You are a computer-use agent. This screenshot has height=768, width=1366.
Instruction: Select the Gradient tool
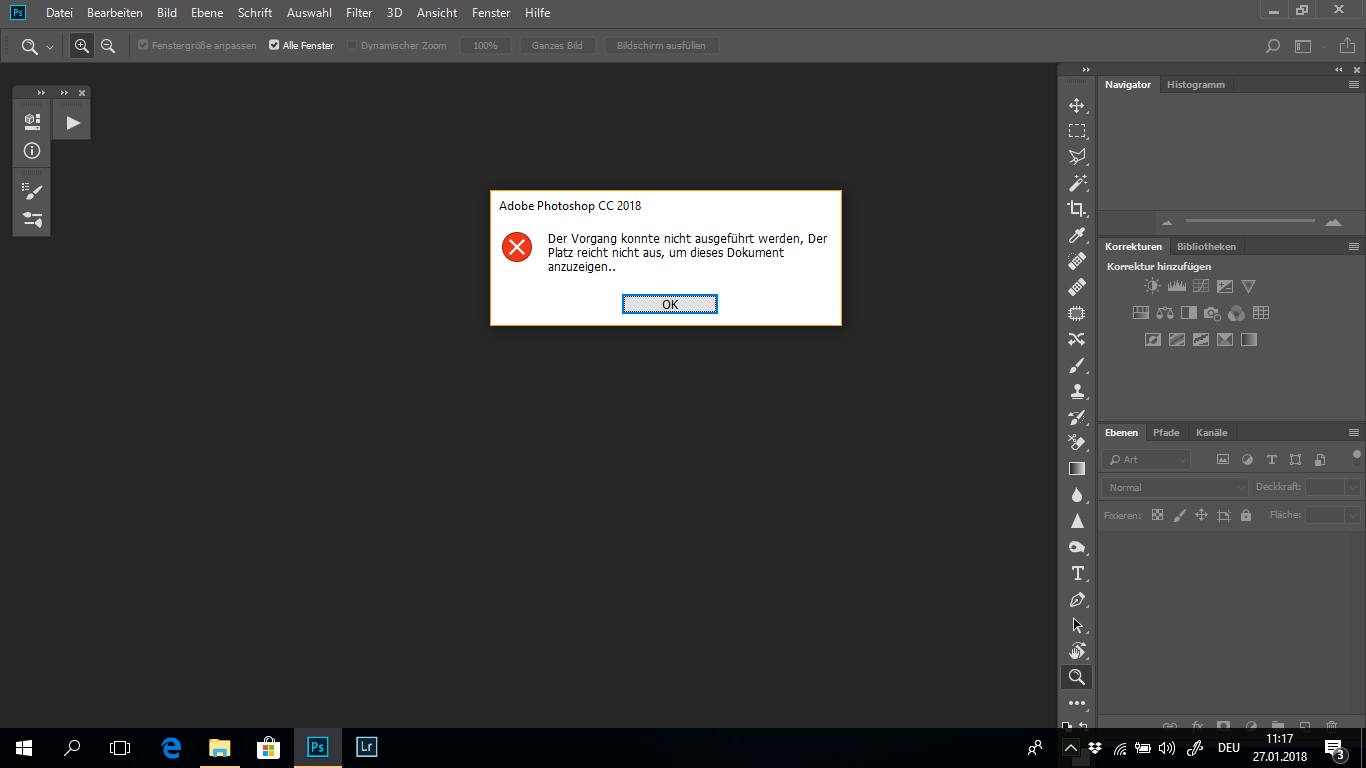(1077, 469)
